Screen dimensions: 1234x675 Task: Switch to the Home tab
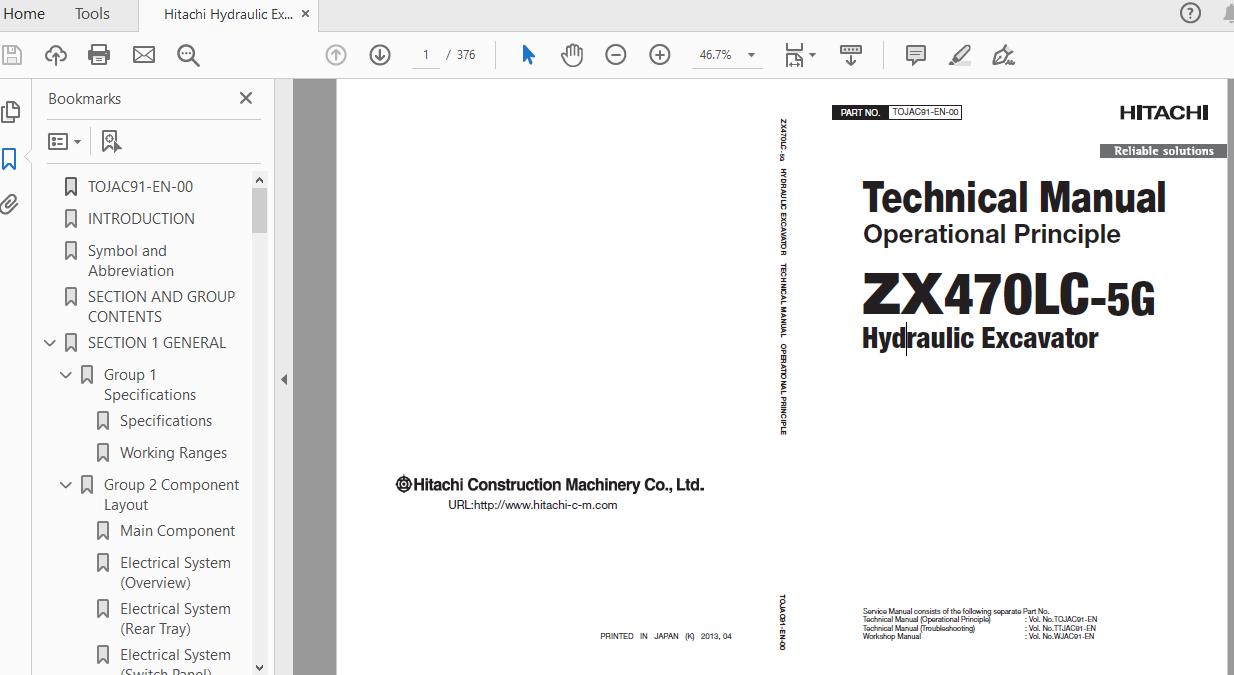pyautogui.click(x=24, y=14)
